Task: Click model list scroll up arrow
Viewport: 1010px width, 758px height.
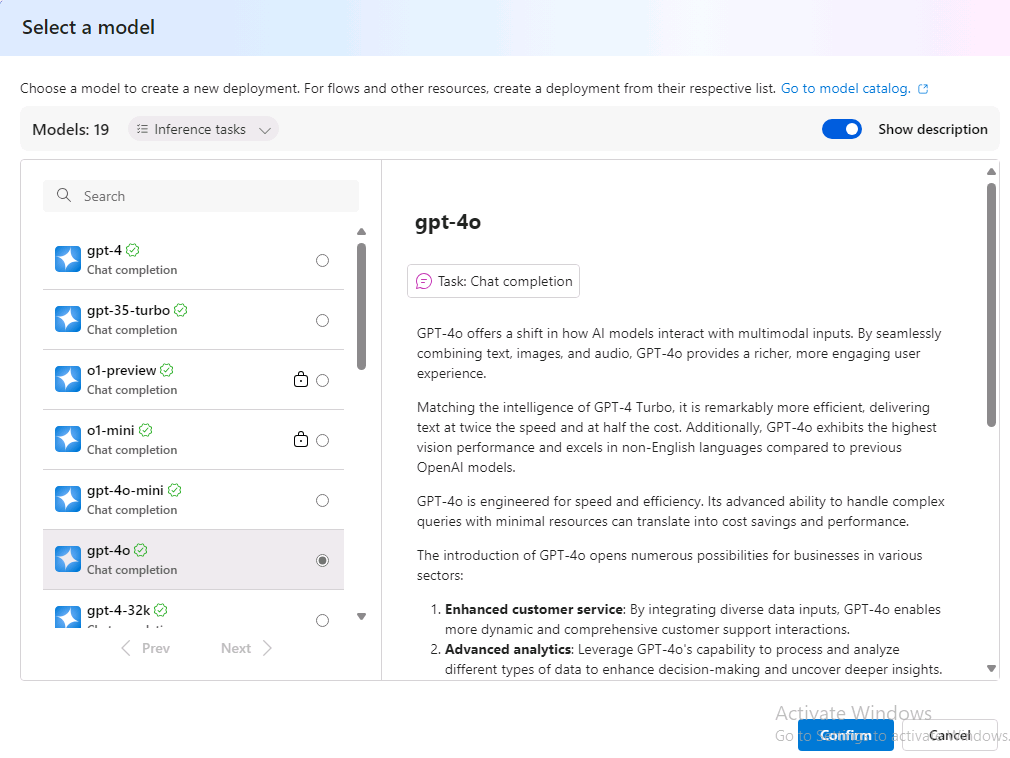Action: [x=361, y=231]
